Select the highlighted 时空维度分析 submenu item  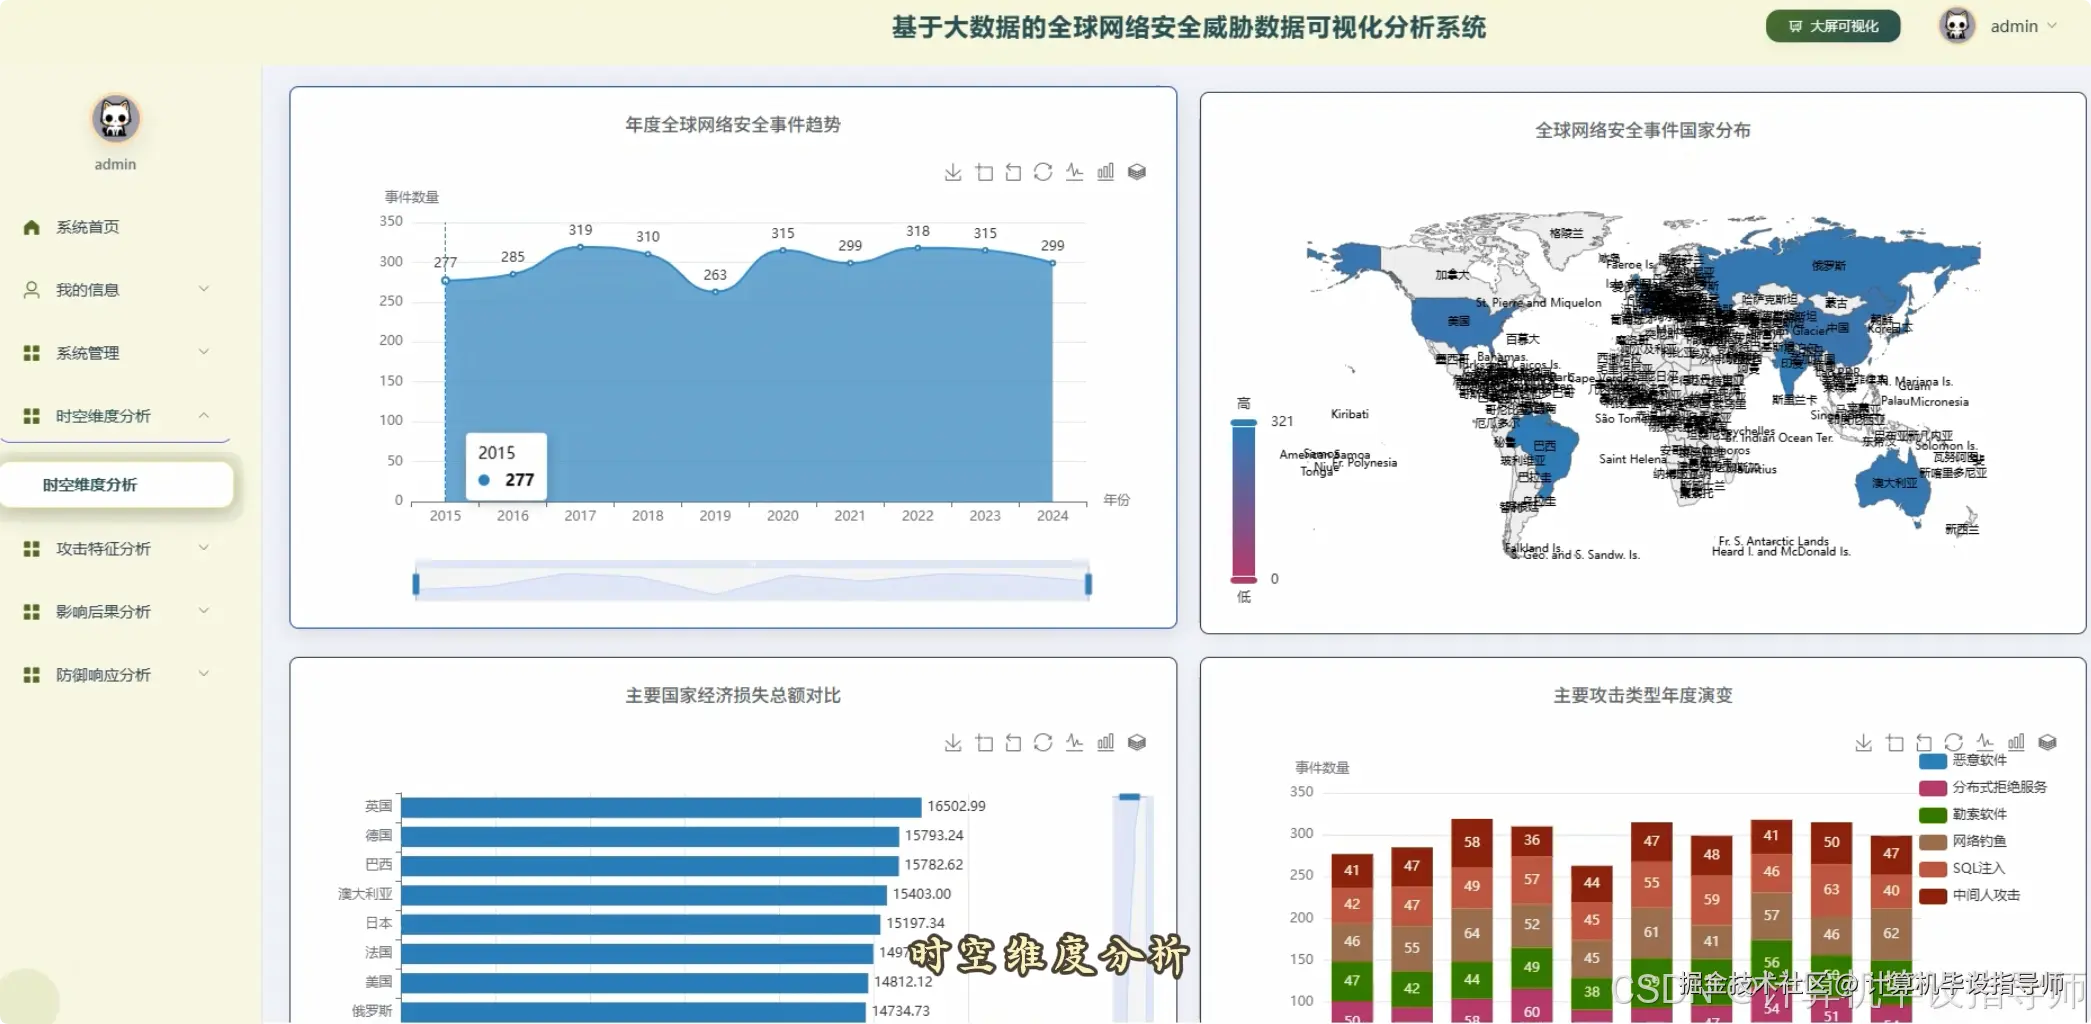(x=117, y=485)
